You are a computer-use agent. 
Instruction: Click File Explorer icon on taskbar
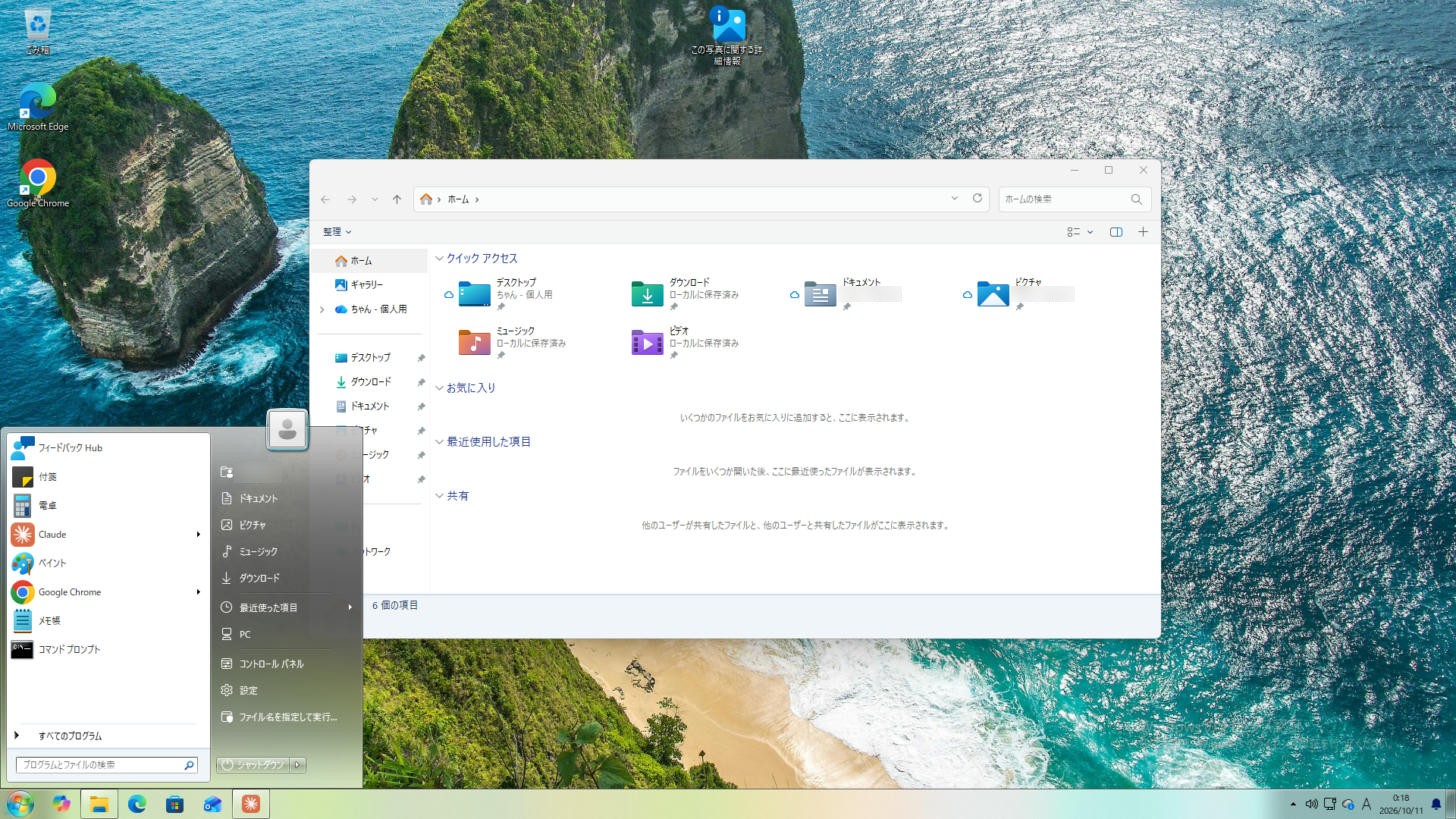(99, 804)
